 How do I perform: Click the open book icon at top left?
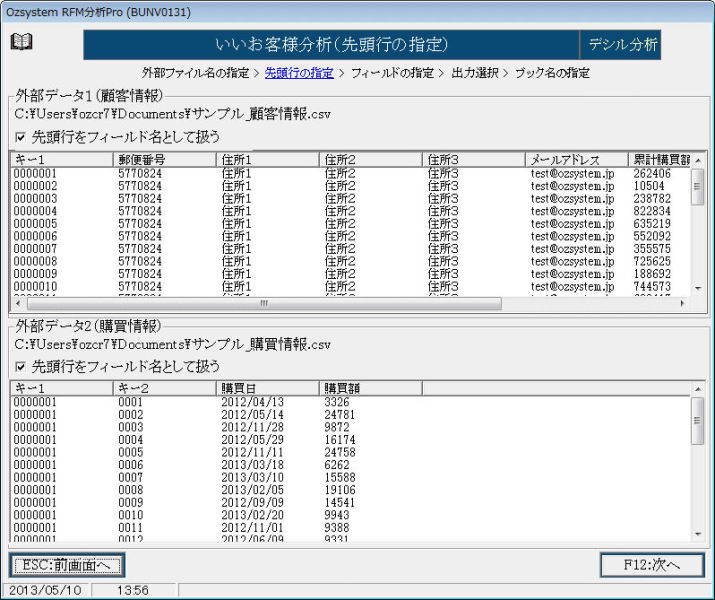[x=21, y=41]
